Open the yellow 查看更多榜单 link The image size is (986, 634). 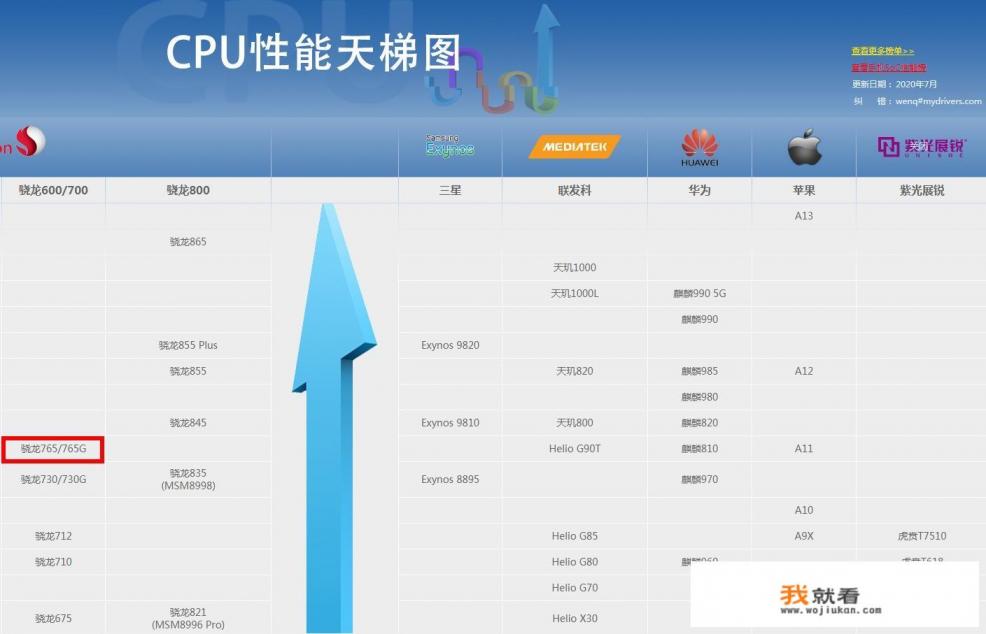[x=882, y=51]
